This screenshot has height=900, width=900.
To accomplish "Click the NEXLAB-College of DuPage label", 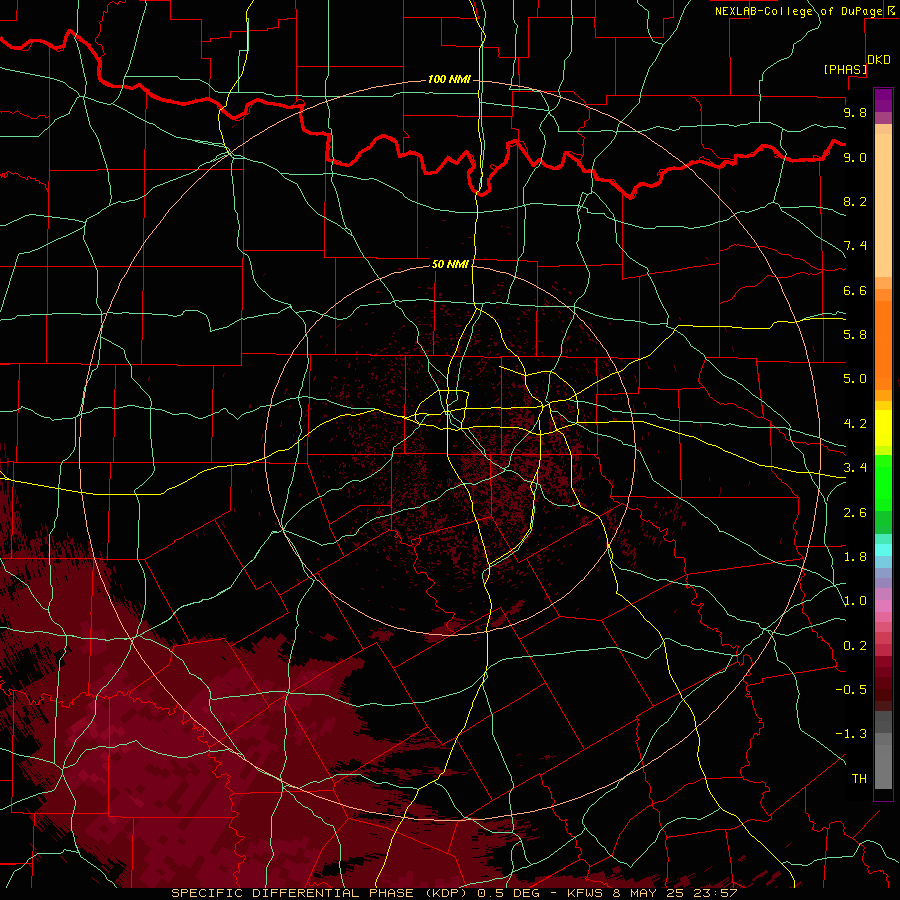I will [x=801, y=11].
